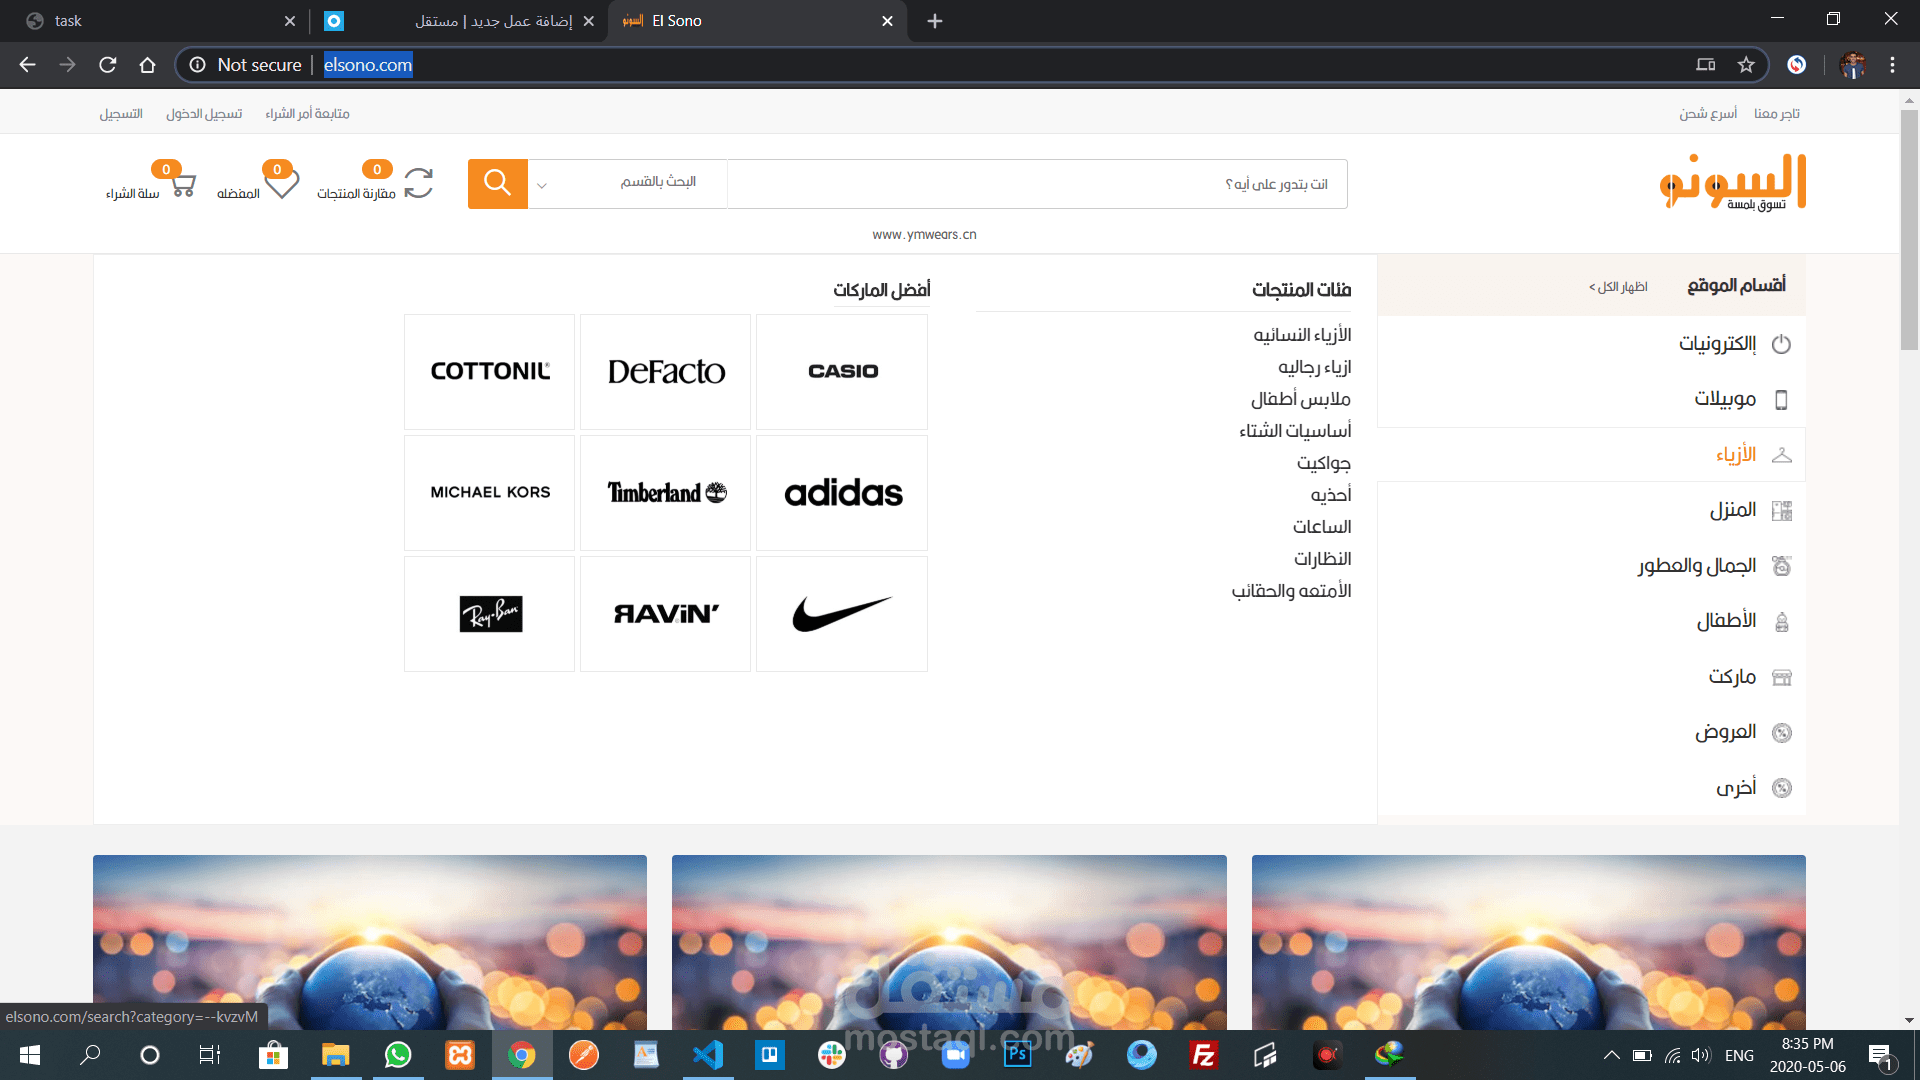
Task: Click the login link in top bar
Action: click(x=204, y=114)
